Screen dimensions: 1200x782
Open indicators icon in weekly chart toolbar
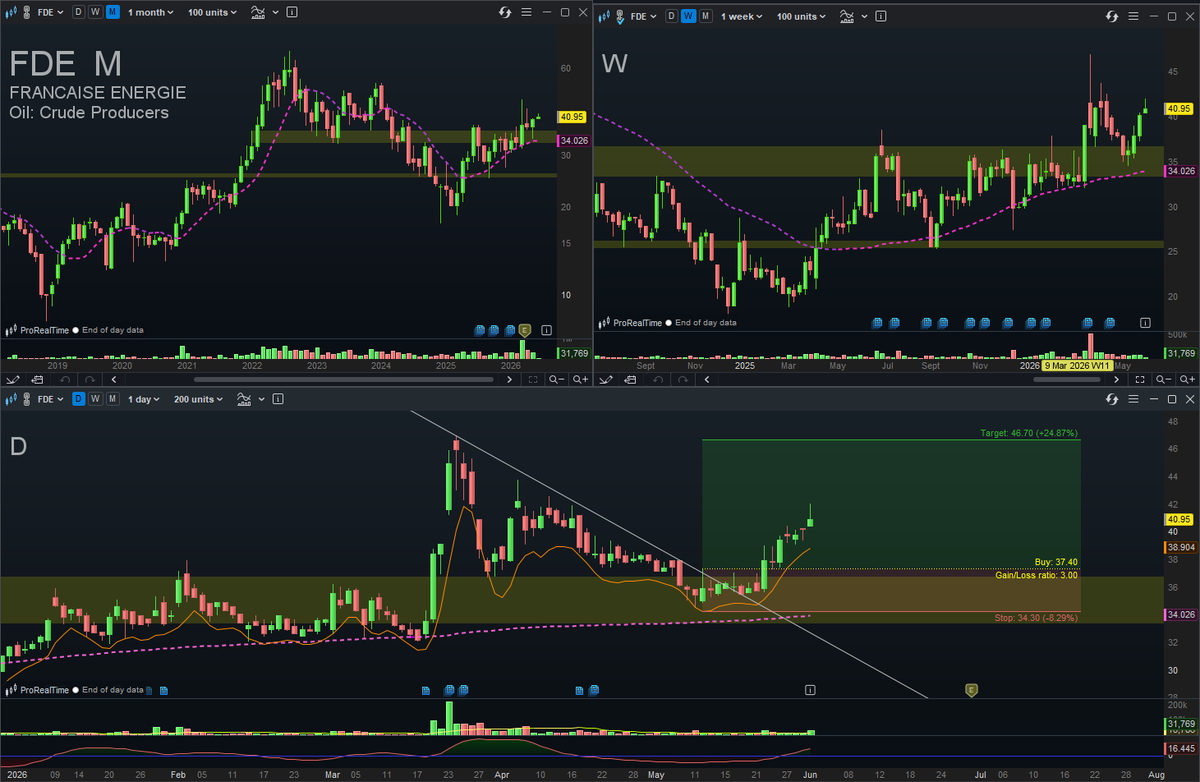tap(846, 16)
